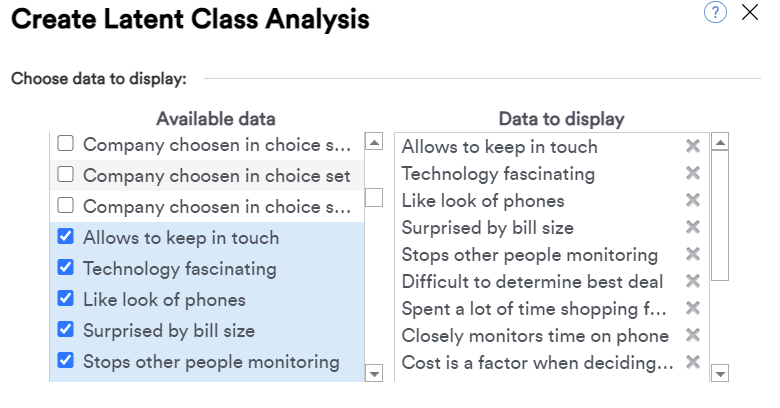Uncheck the 'Technology fascinating' checkbox
Screen dimensions: 780x408
tap(66, 267)
